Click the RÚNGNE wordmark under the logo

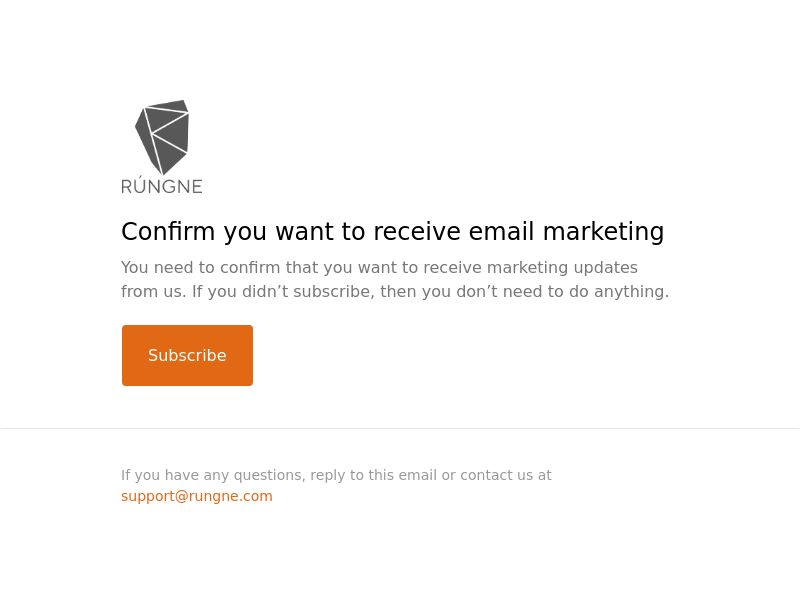[x=162, y=185]
